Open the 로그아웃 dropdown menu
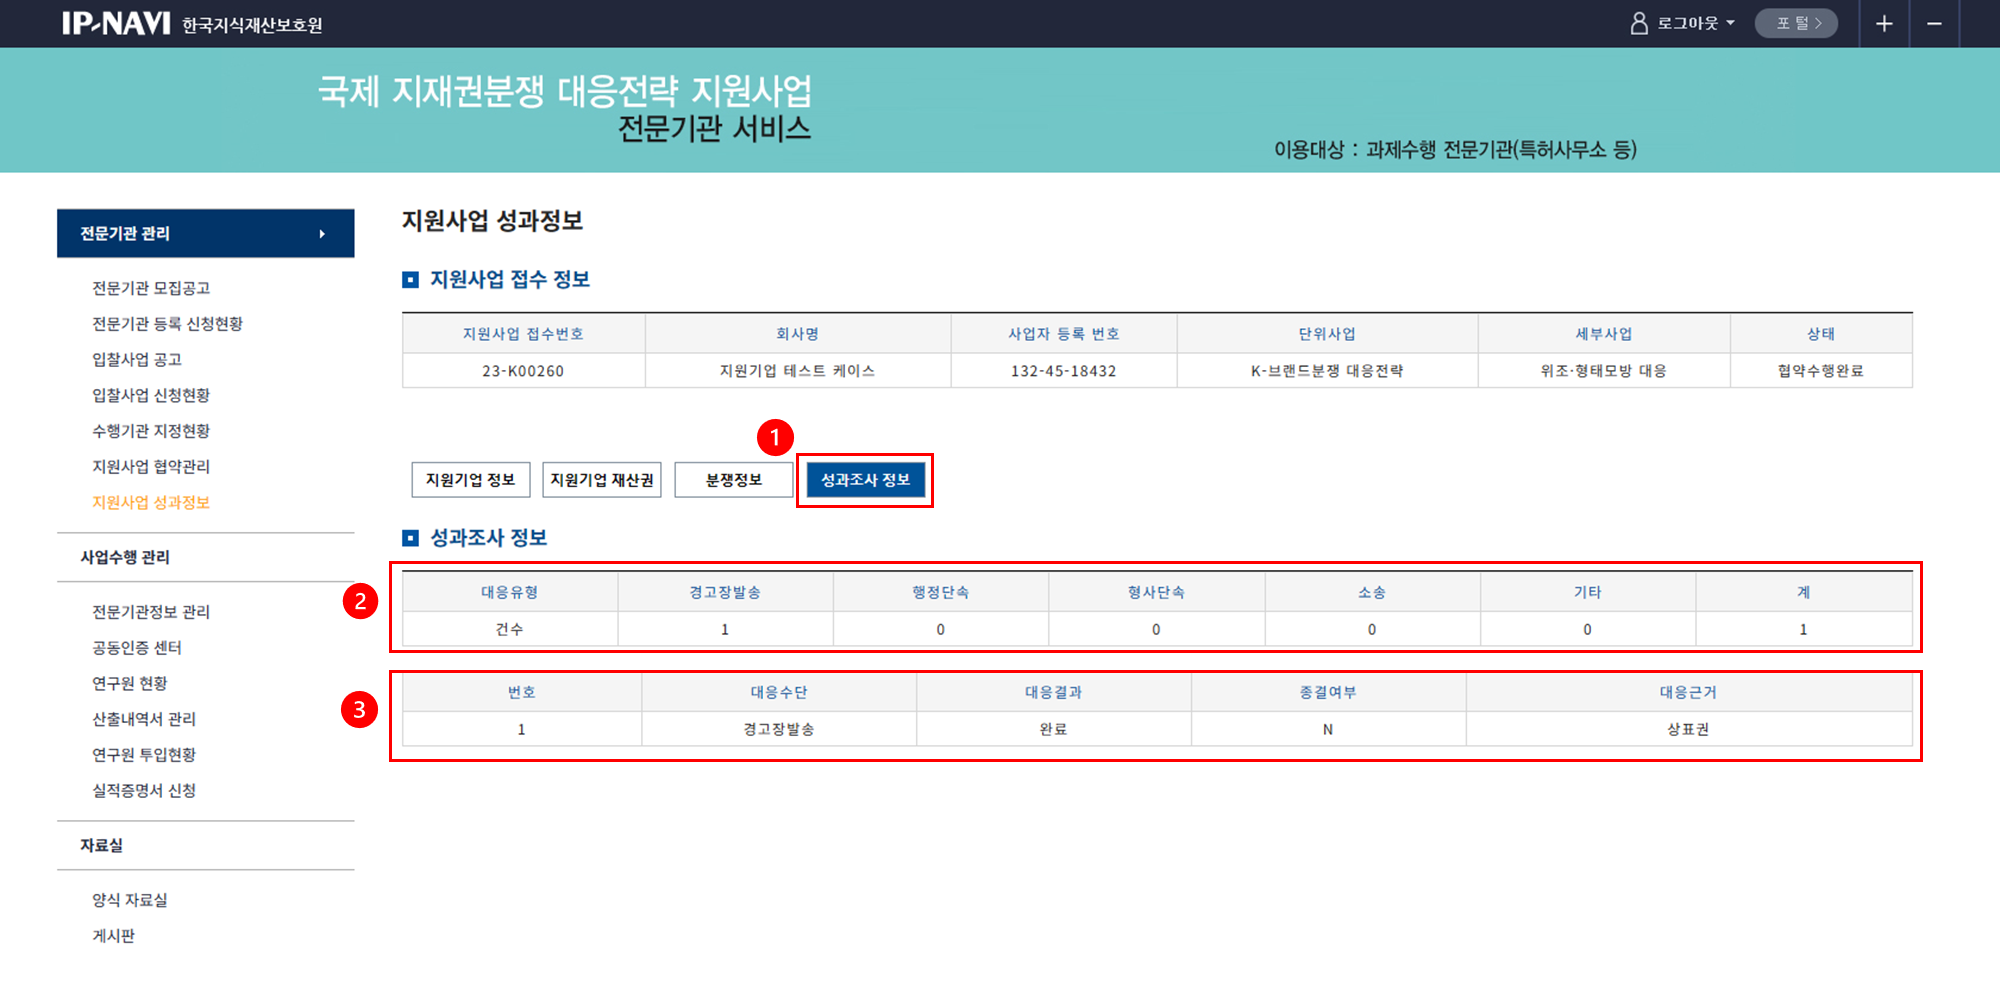The width and height of the screenshot is (2000, 987). tap(1696, 23)
